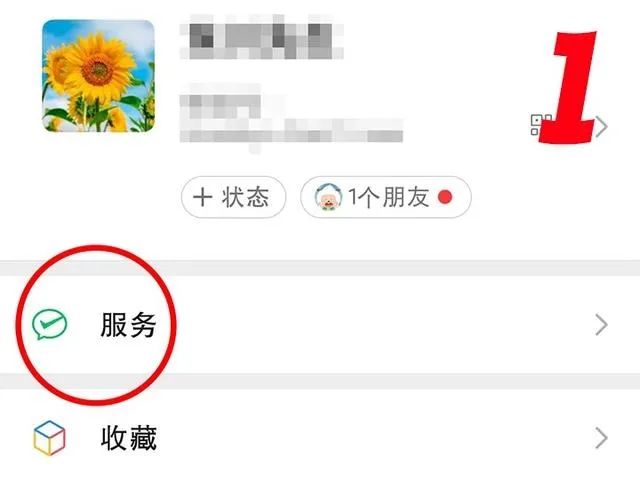The height and width of the screenshot is (484, 640).
Task: Click the 服务 text label
Action: tap(128, 325)
